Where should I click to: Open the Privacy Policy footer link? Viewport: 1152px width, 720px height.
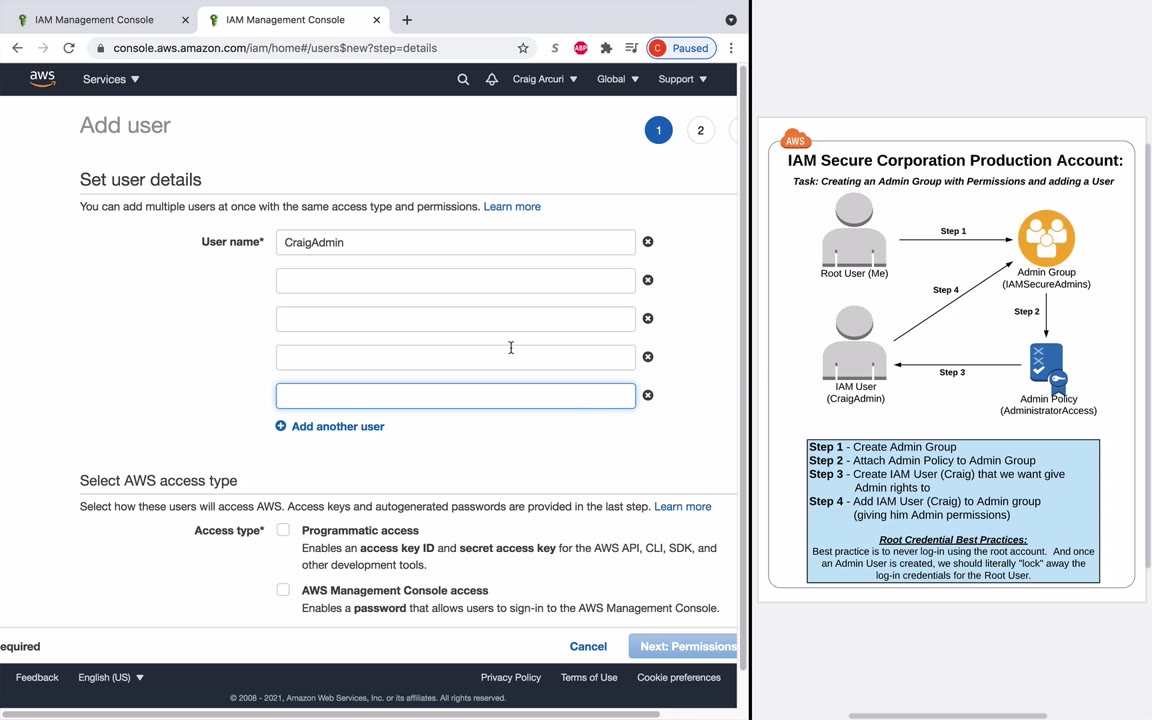pyautogui.click(x=511, y=677)
